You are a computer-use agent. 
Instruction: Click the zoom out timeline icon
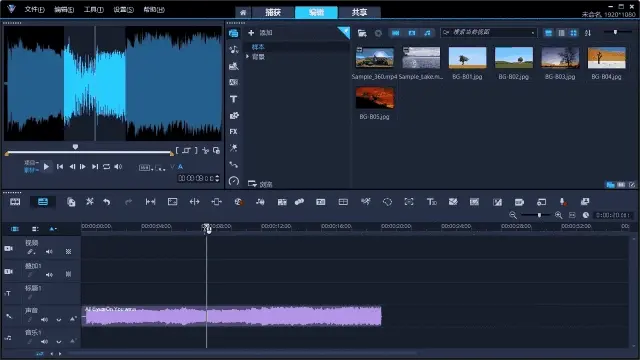pos(513,215)
